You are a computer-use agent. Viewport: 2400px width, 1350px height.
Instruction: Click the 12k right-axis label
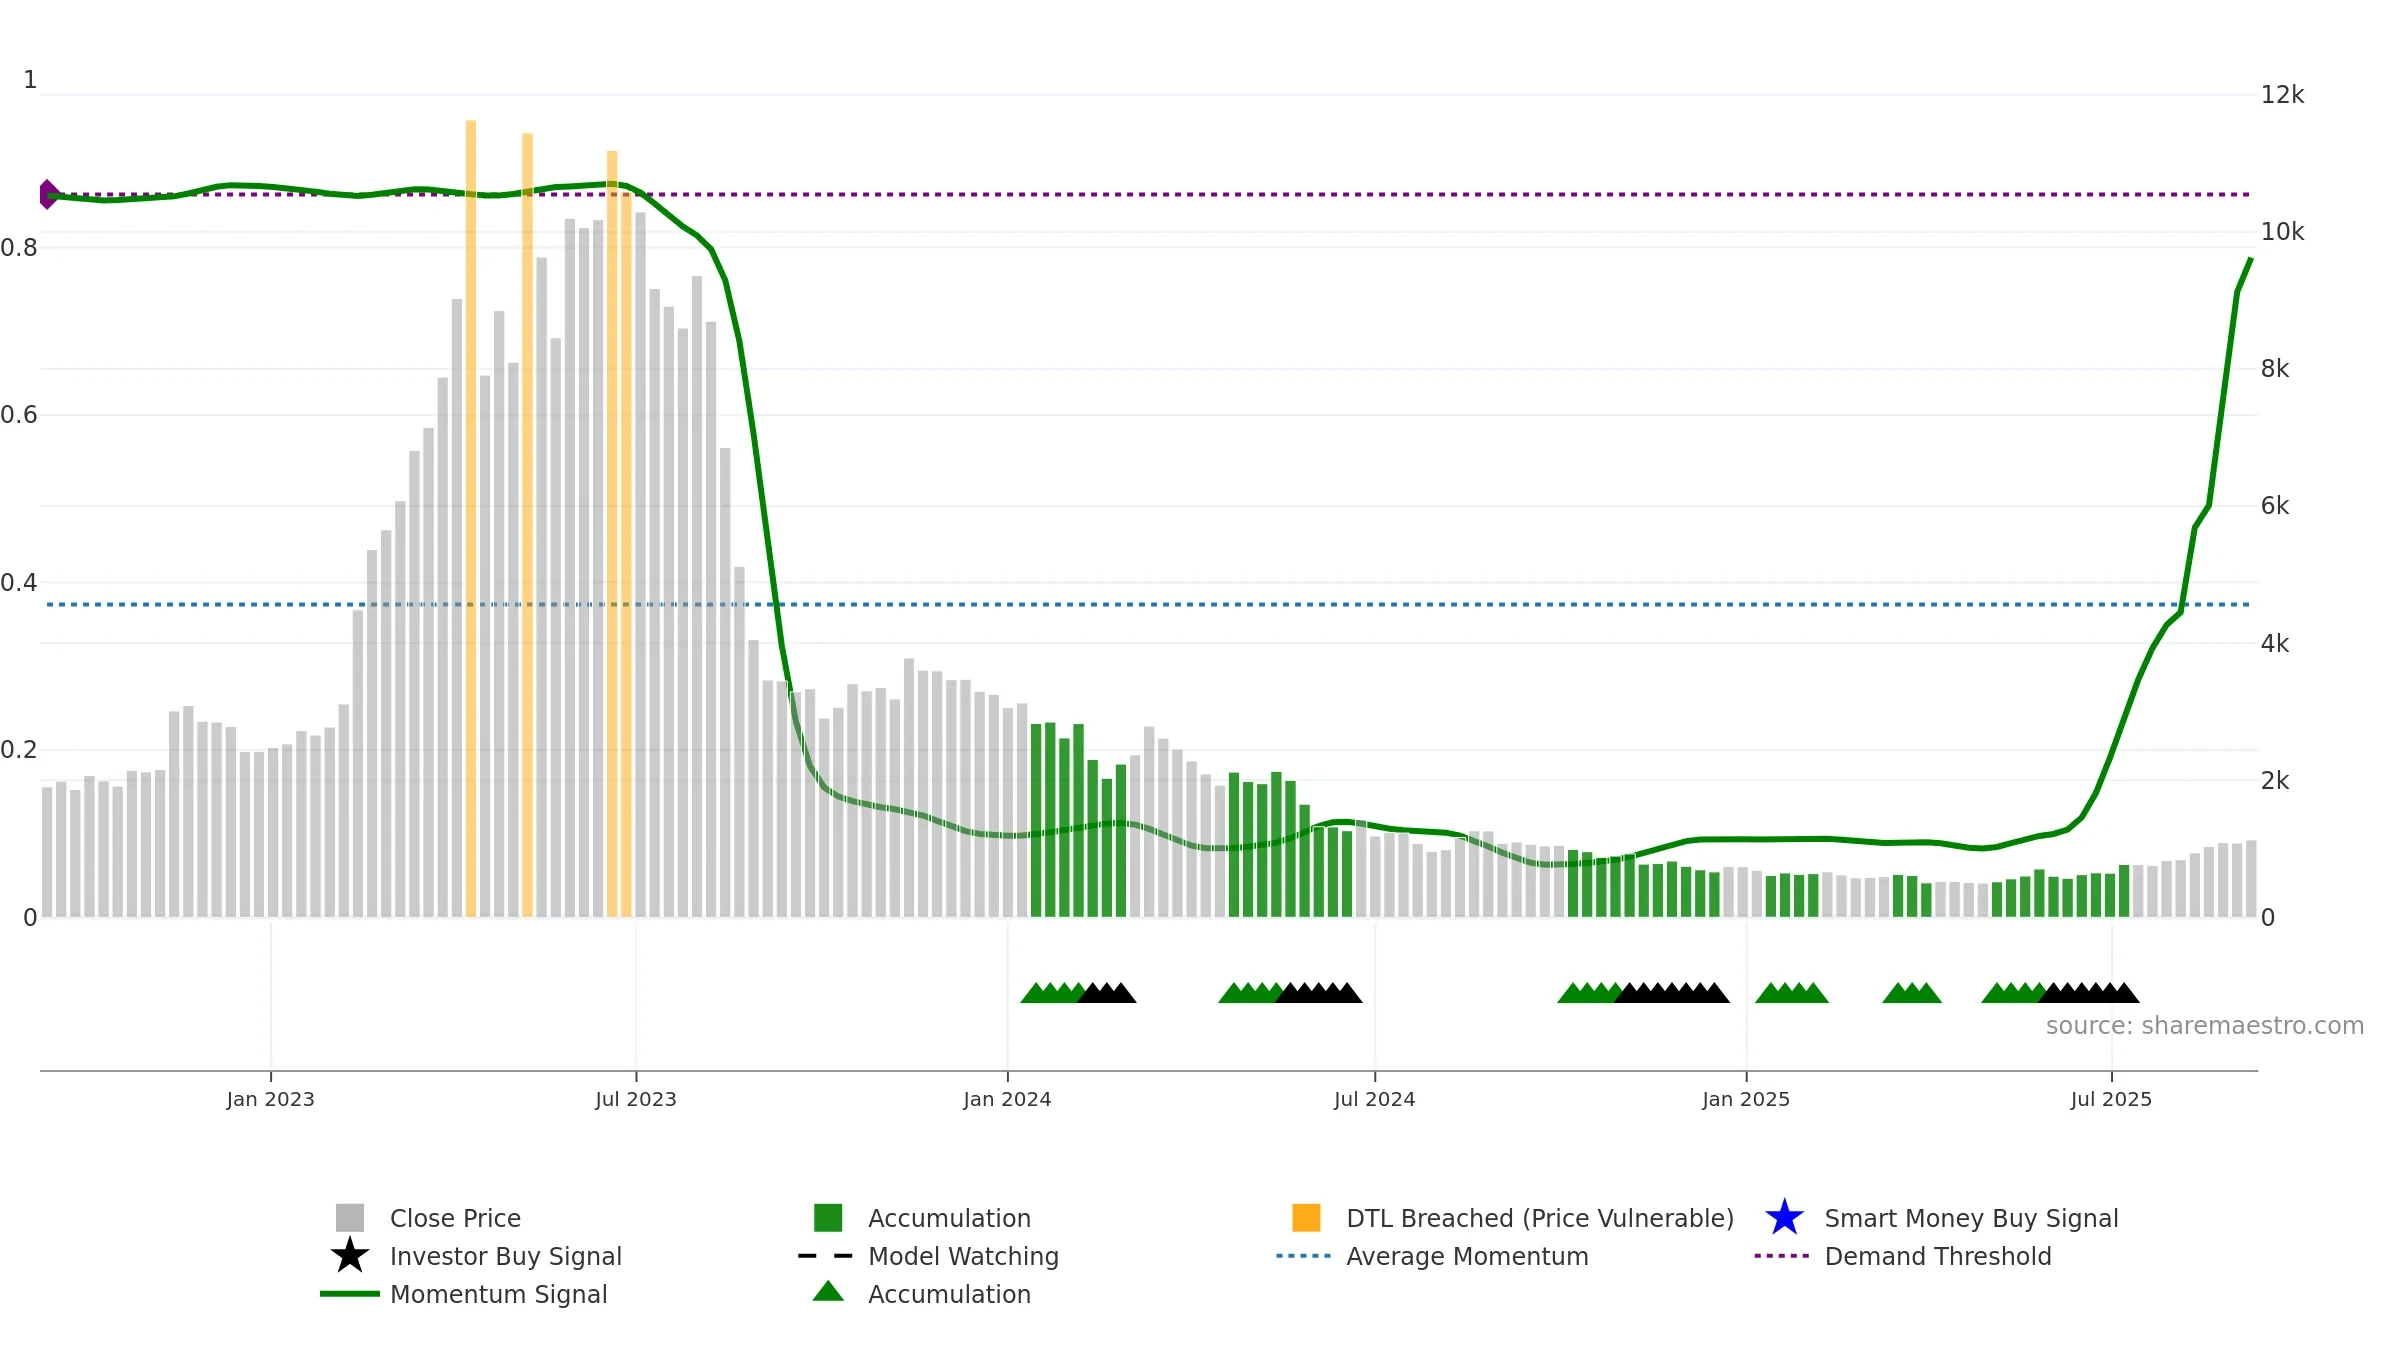point(2282,95)
